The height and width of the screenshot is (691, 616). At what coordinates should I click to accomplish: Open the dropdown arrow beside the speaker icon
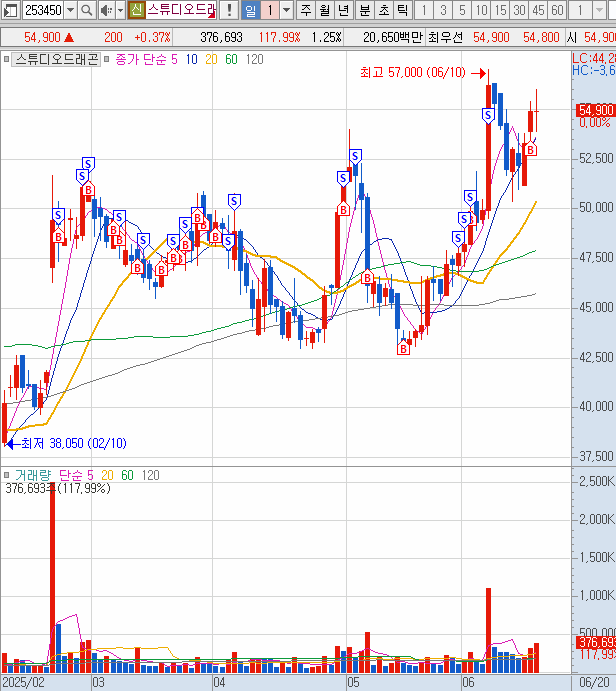pos(118,11)
